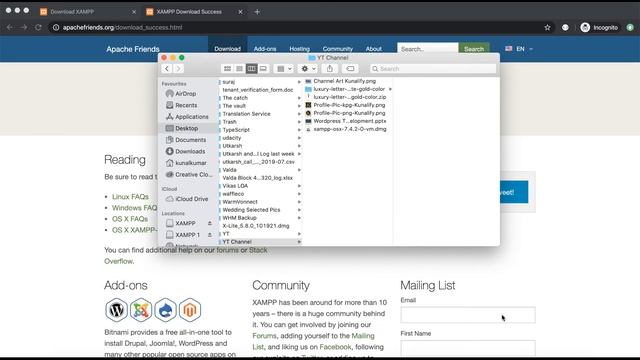Switch Finder to list view

[x=239, y=69]
